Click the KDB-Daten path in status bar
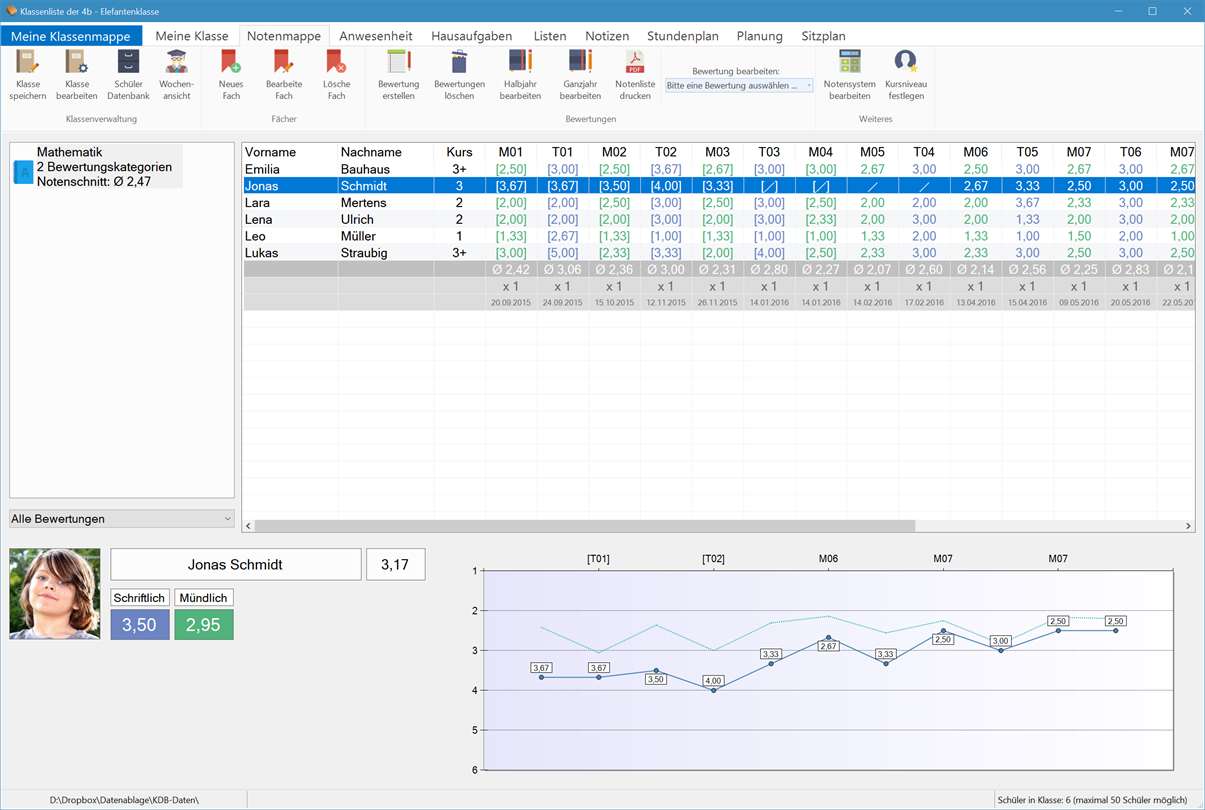1205x810 pixels. [125, 799]
